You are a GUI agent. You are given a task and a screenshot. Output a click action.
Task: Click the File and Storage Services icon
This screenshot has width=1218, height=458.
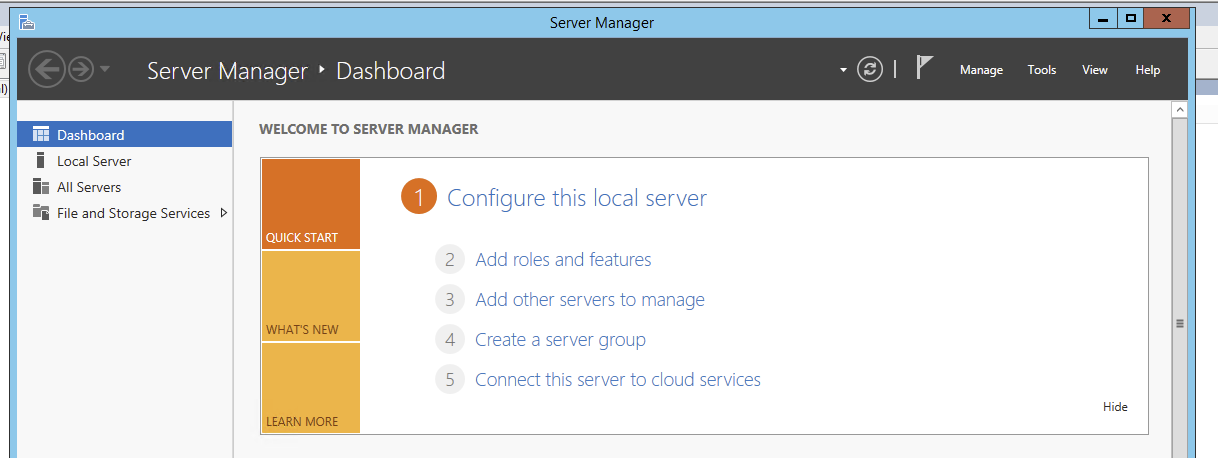[41, 213]
